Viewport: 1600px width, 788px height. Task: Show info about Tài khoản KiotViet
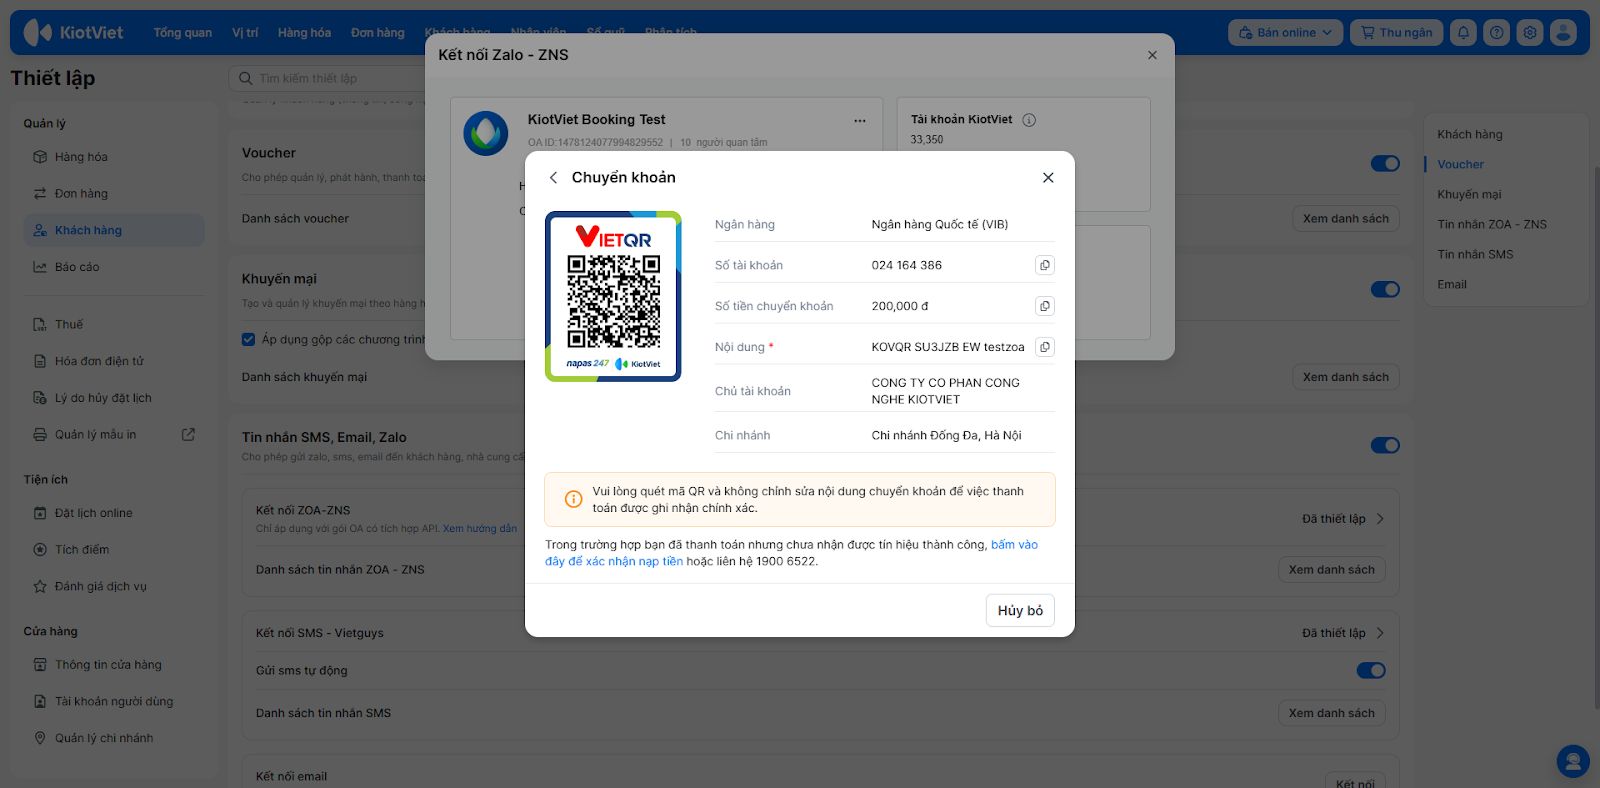[1029, 120]
